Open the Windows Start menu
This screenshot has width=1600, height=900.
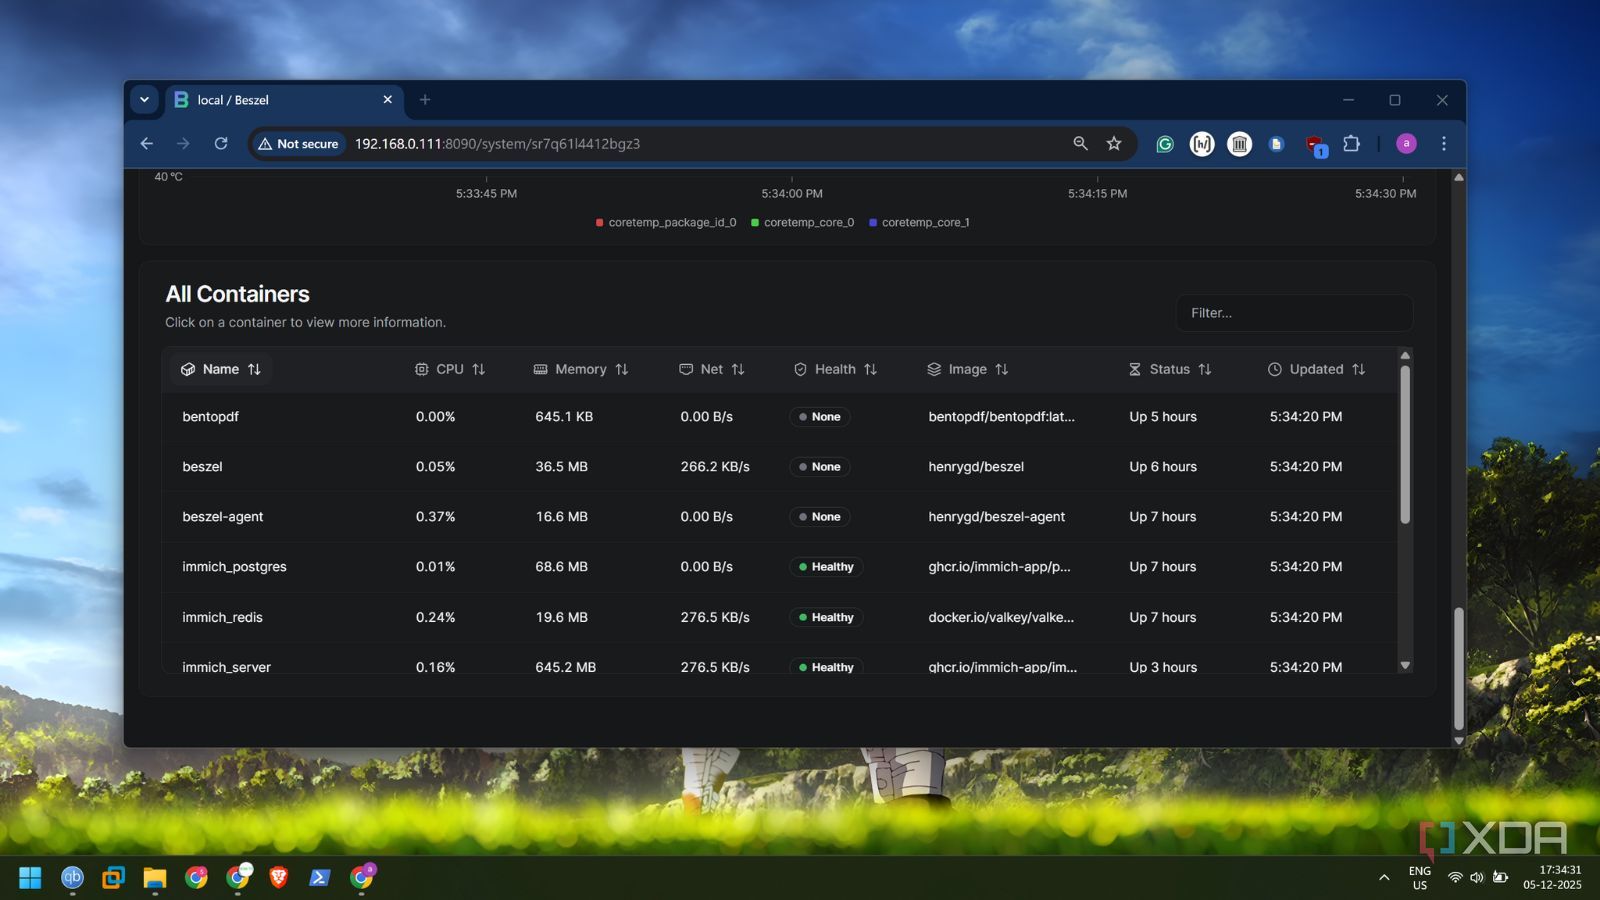[x=30, y=877]
